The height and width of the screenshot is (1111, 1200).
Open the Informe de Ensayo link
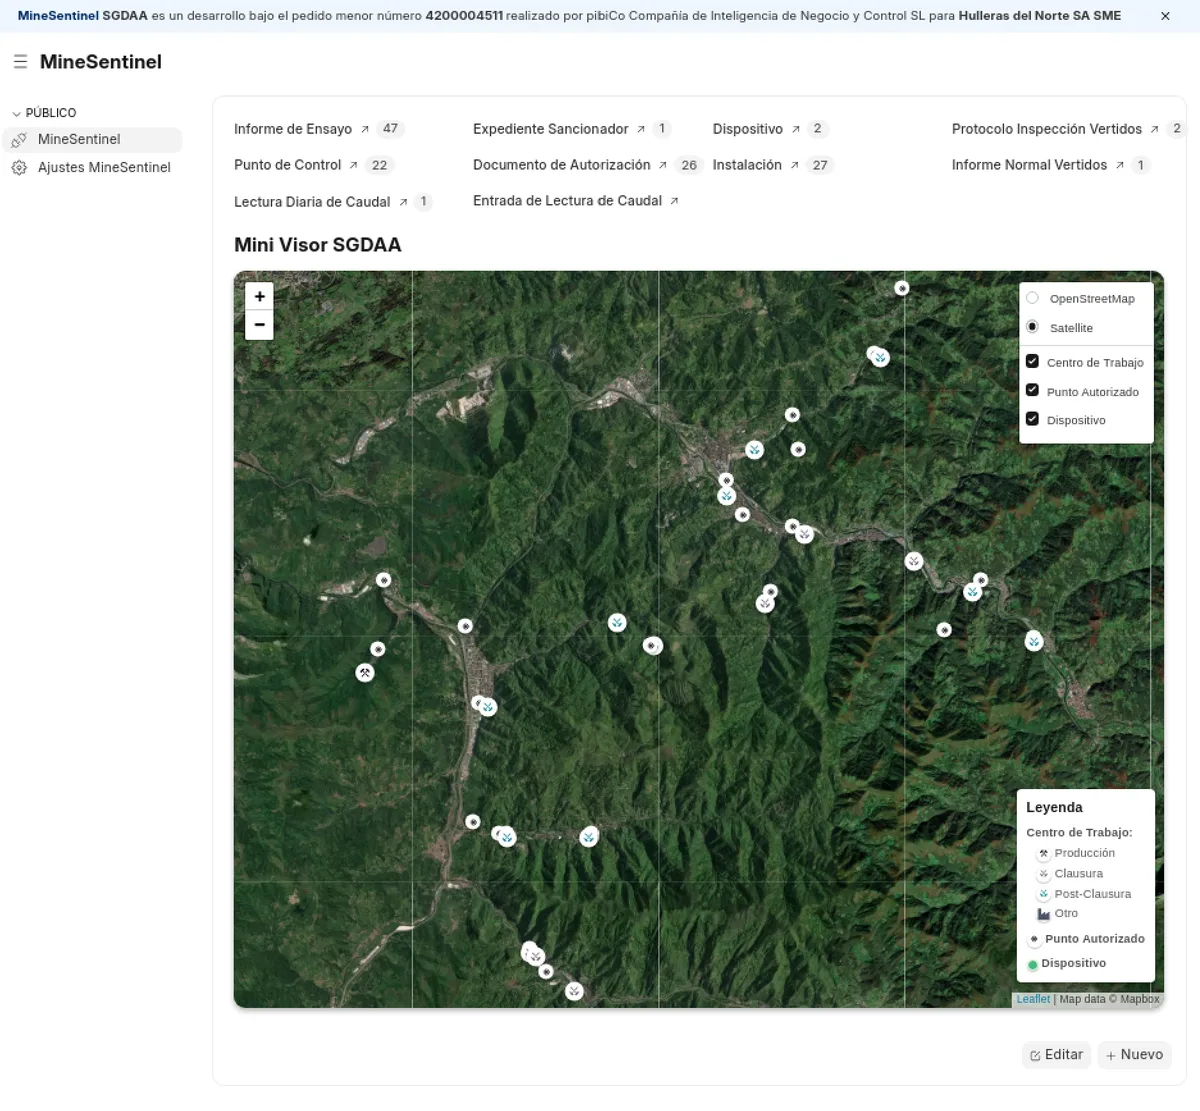point(292,128)
